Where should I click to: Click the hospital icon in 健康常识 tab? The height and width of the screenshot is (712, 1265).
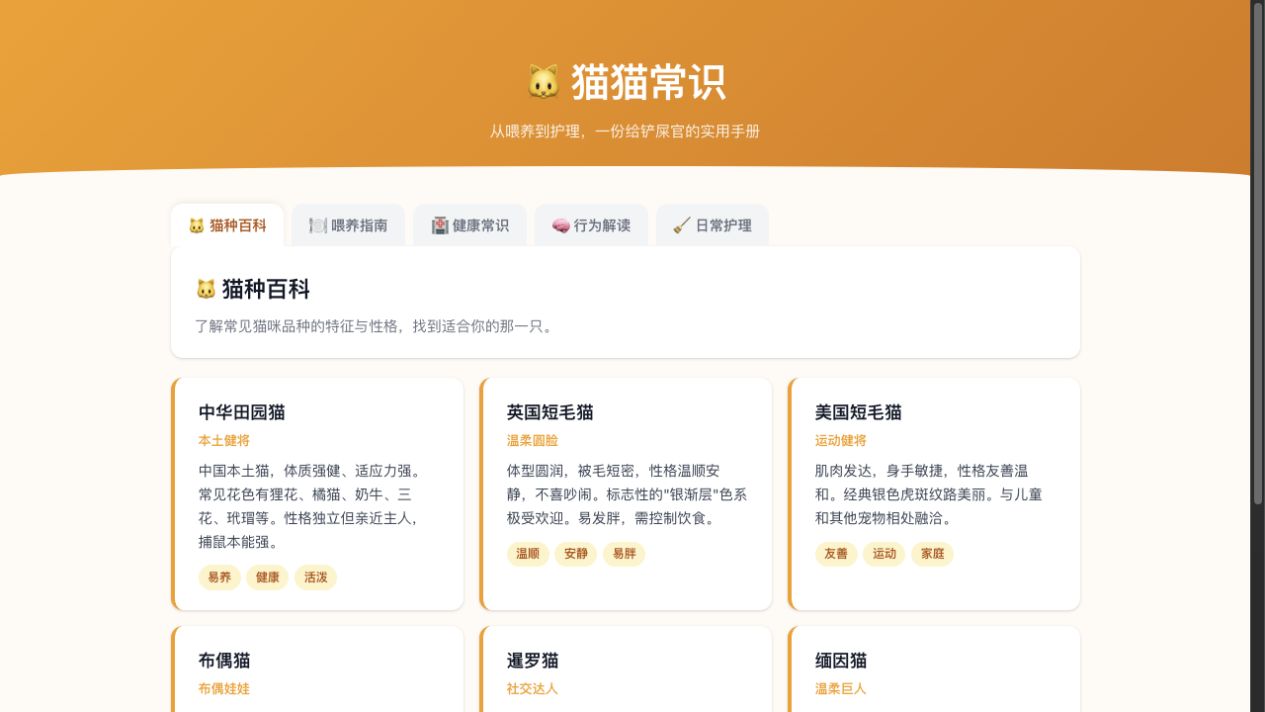point(440,226)
